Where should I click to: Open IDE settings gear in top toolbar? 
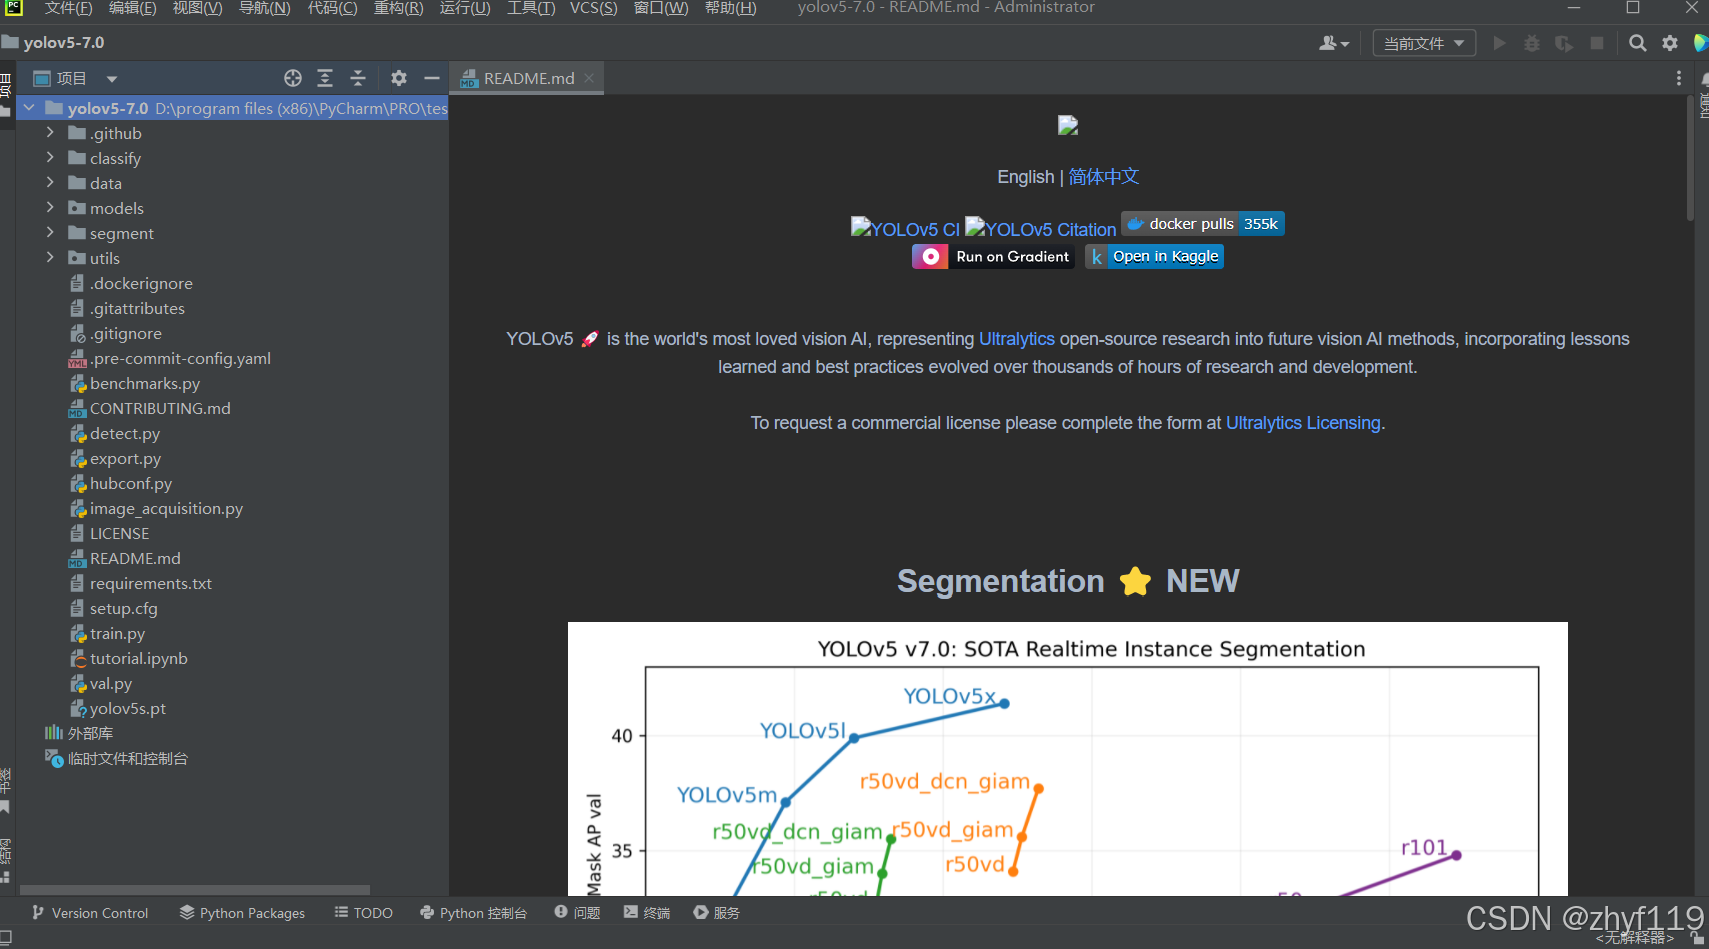[1670, 43]
